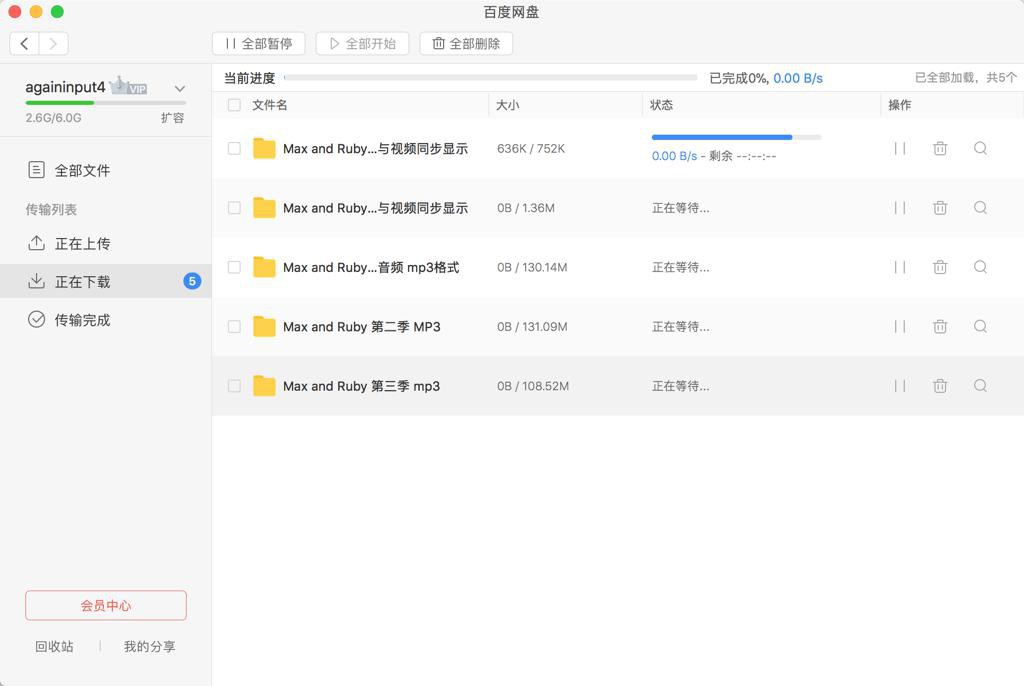Pause Max and Ruby 第三季 mp3 download

[899, 386]
